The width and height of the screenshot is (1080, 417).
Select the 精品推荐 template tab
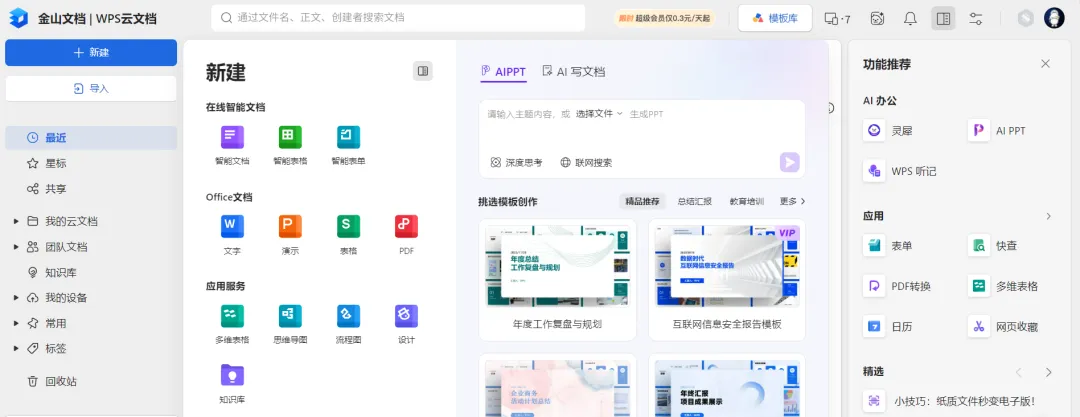642,201
